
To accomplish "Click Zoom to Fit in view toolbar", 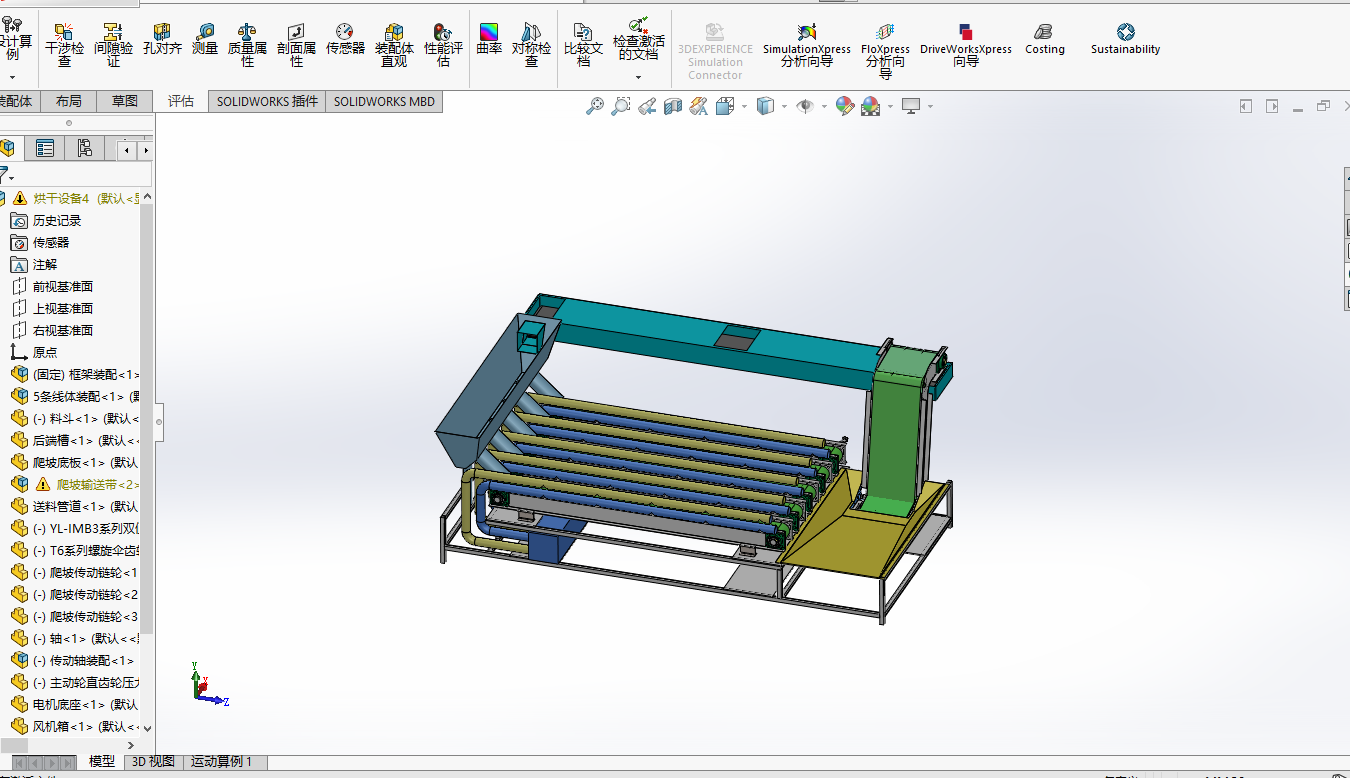I will coord(595,106).
